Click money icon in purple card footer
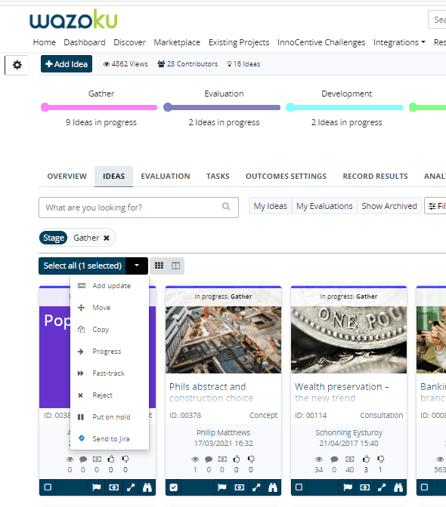Image resolution: width=446 pixels, height=507 pixels. pos(114,487)
